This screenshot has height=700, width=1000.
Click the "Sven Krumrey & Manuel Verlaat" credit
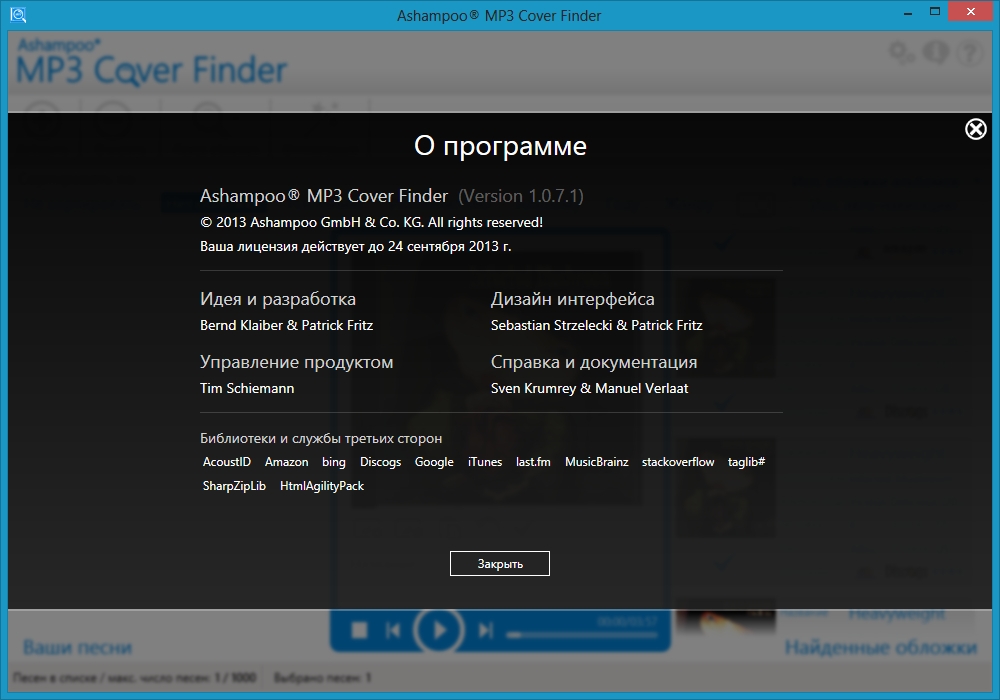tap(589, 388)
